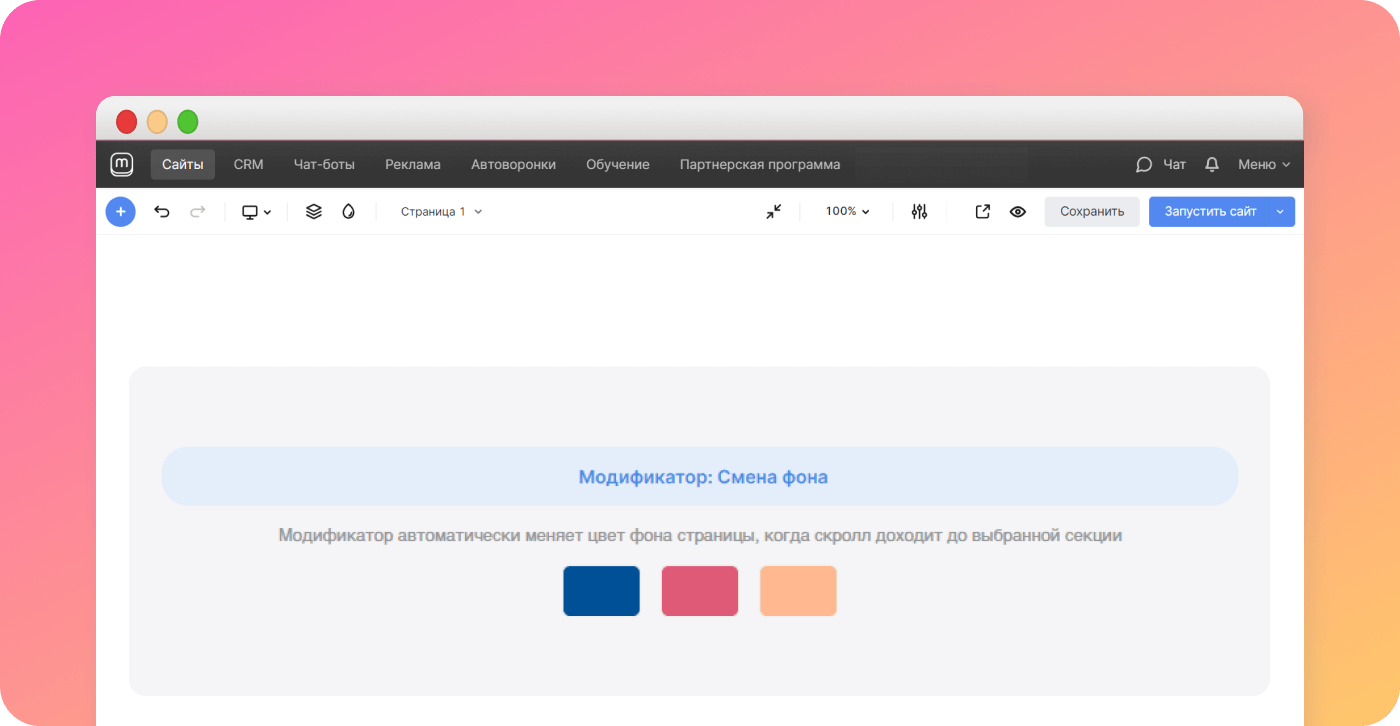Click the Модификатор: Смена фона heading block
Screen dimensions: 1400x726
[700, 477]
